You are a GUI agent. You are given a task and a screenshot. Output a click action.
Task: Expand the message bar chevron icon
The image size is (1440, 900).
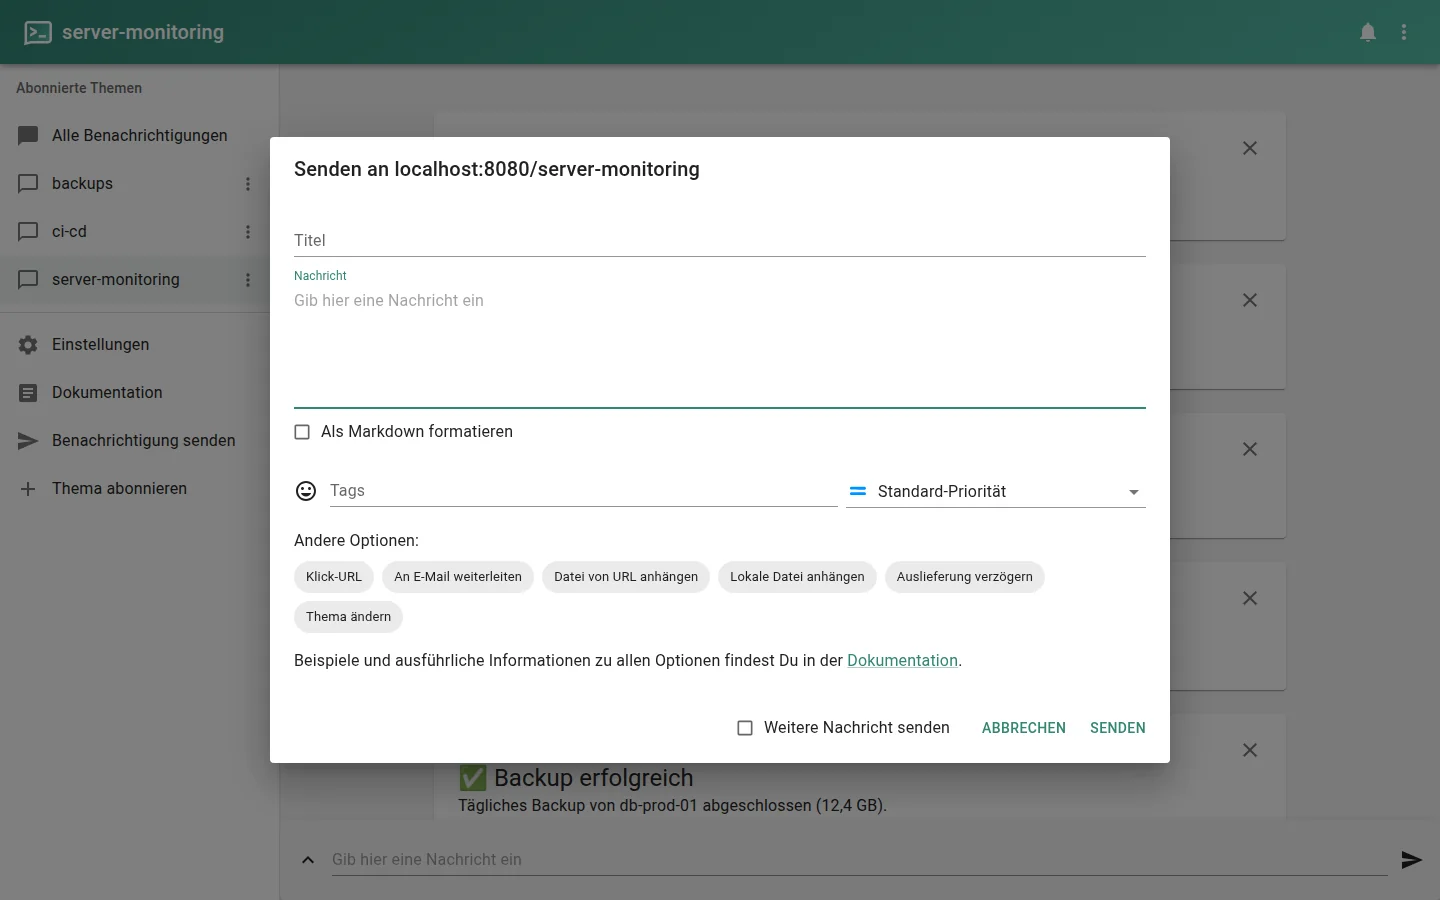[x=308, y=860]
